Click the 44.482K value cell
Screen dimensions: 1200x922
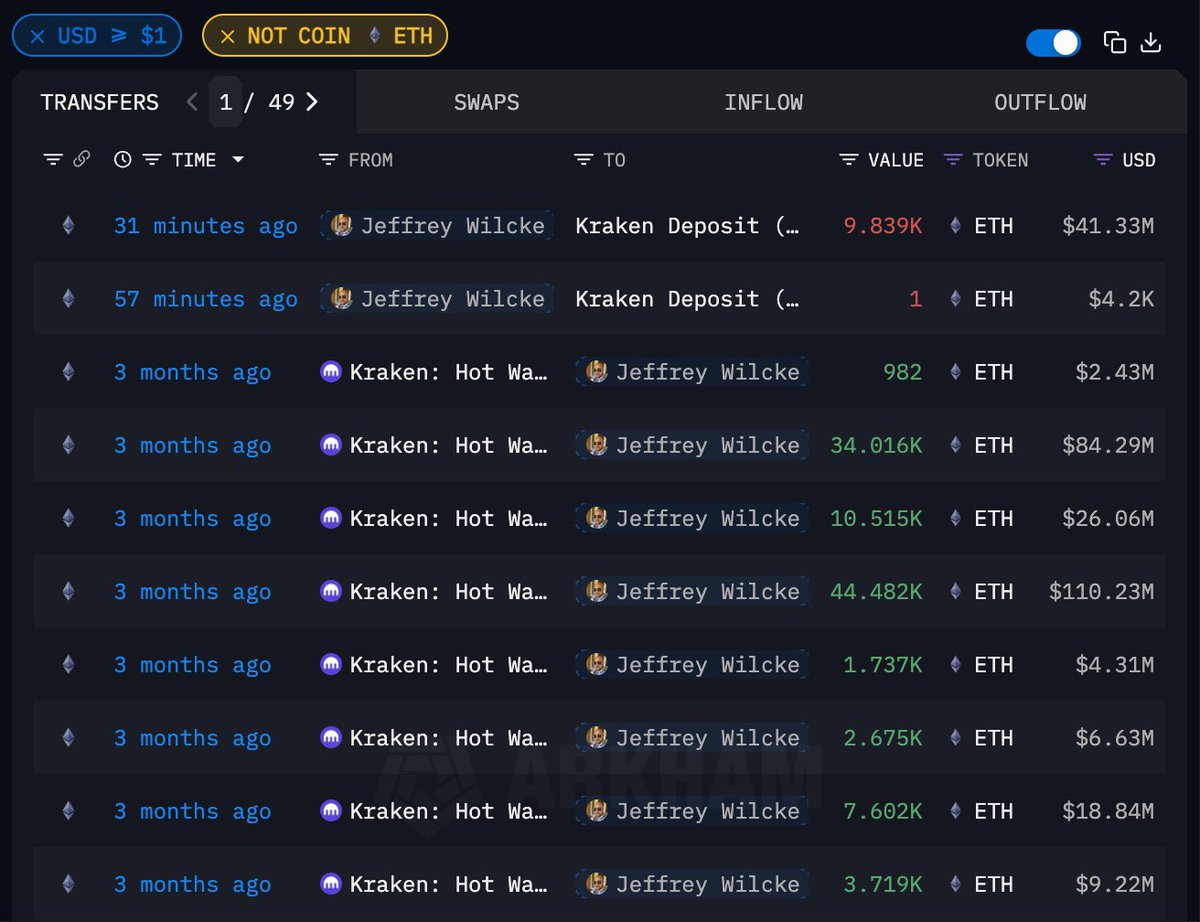tap(876, 591)
